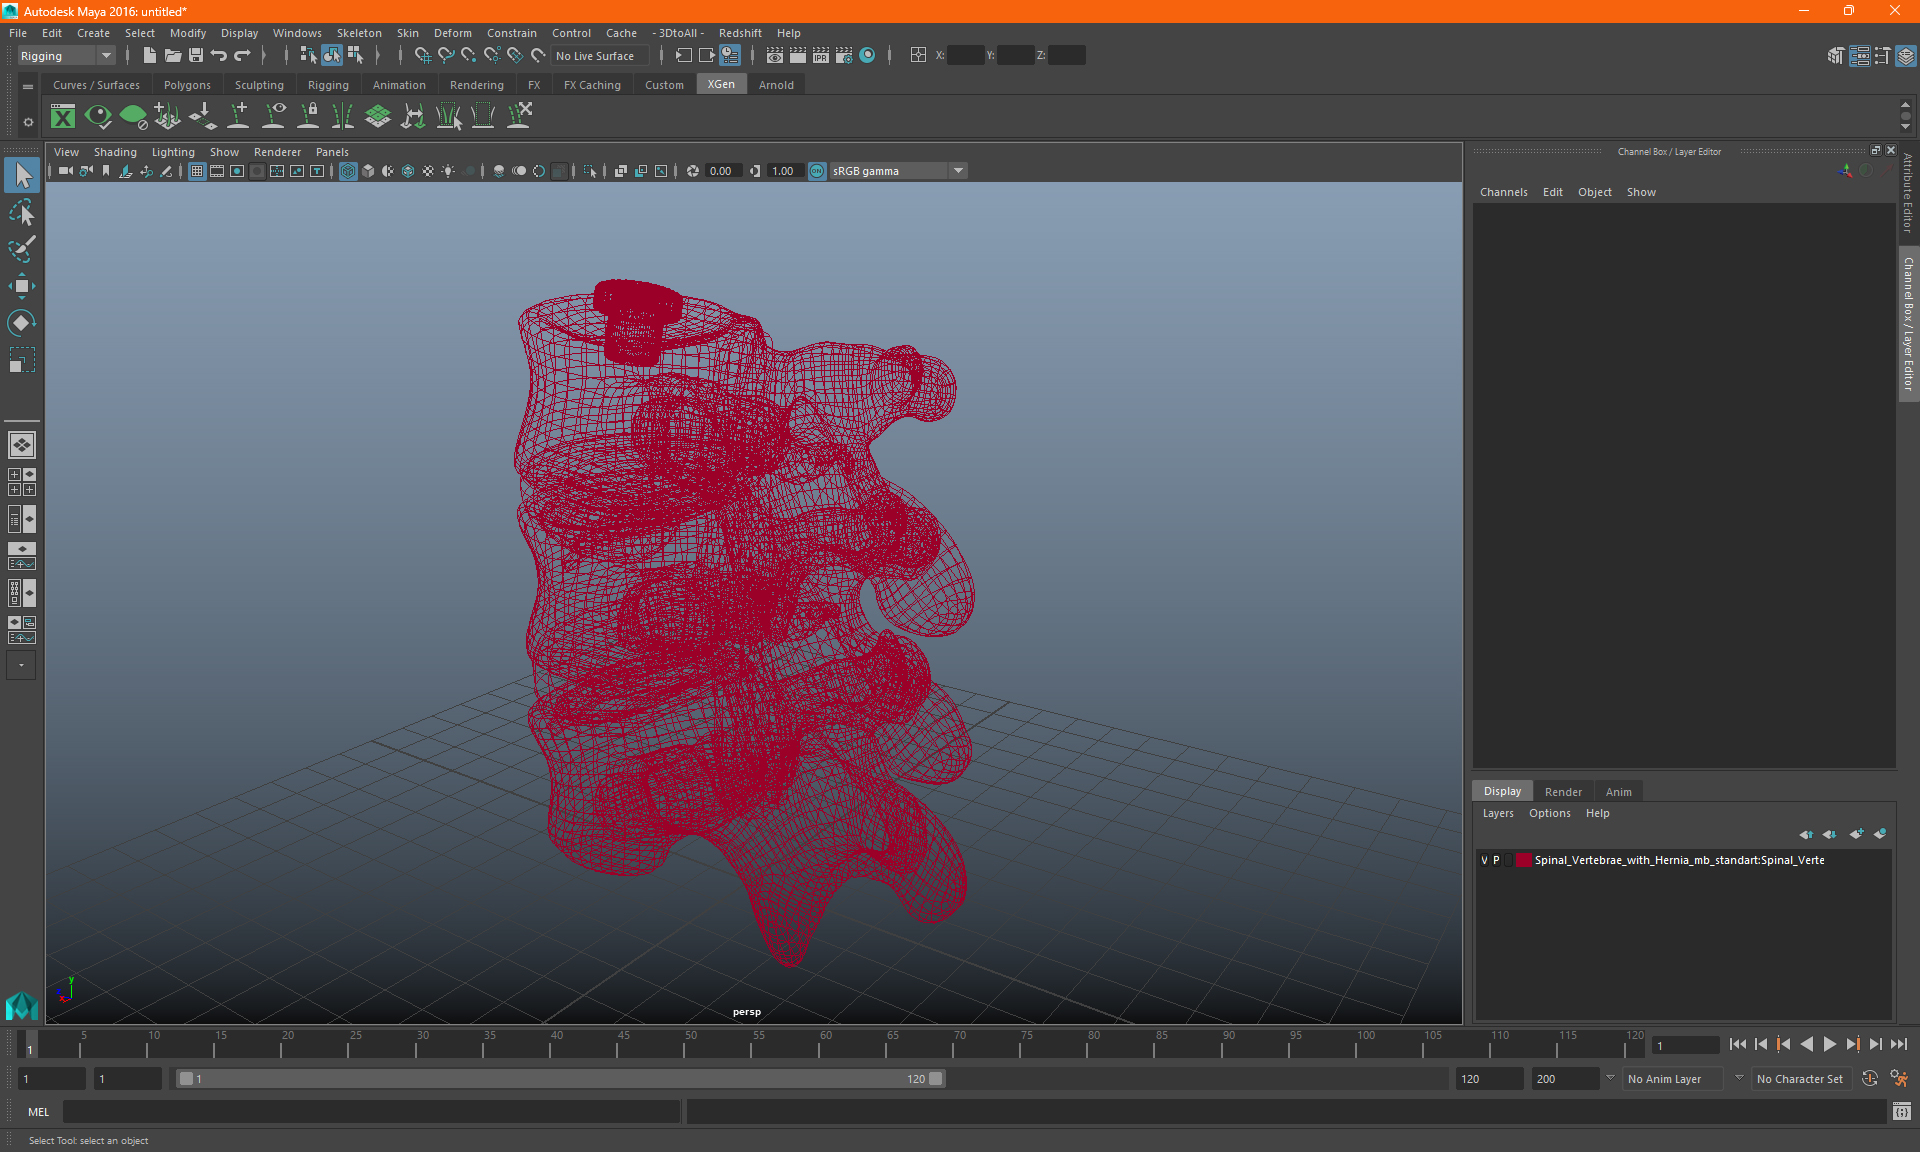Click the sculpting brush tool
This screenshot has height=1152, width=1920.
pos(21,248)
